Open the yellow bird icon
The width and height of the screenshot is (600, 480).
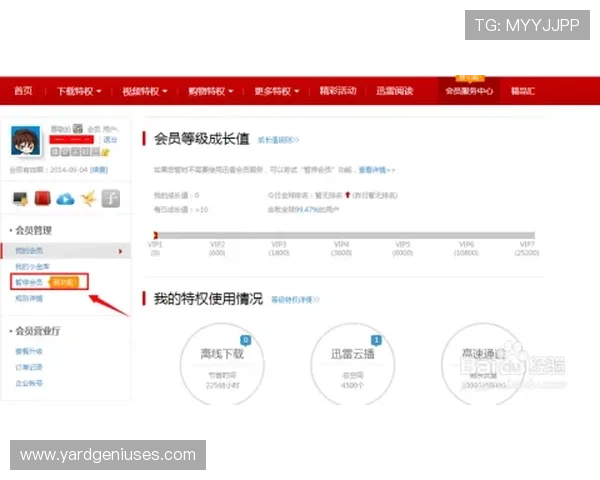pyautogui.click(x=88, y=198)
